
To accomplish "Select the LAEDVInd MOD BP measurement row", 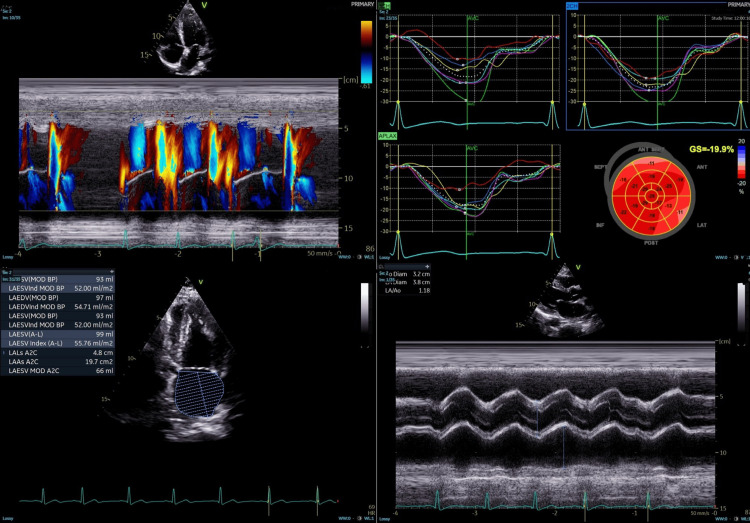I will 57,307.
